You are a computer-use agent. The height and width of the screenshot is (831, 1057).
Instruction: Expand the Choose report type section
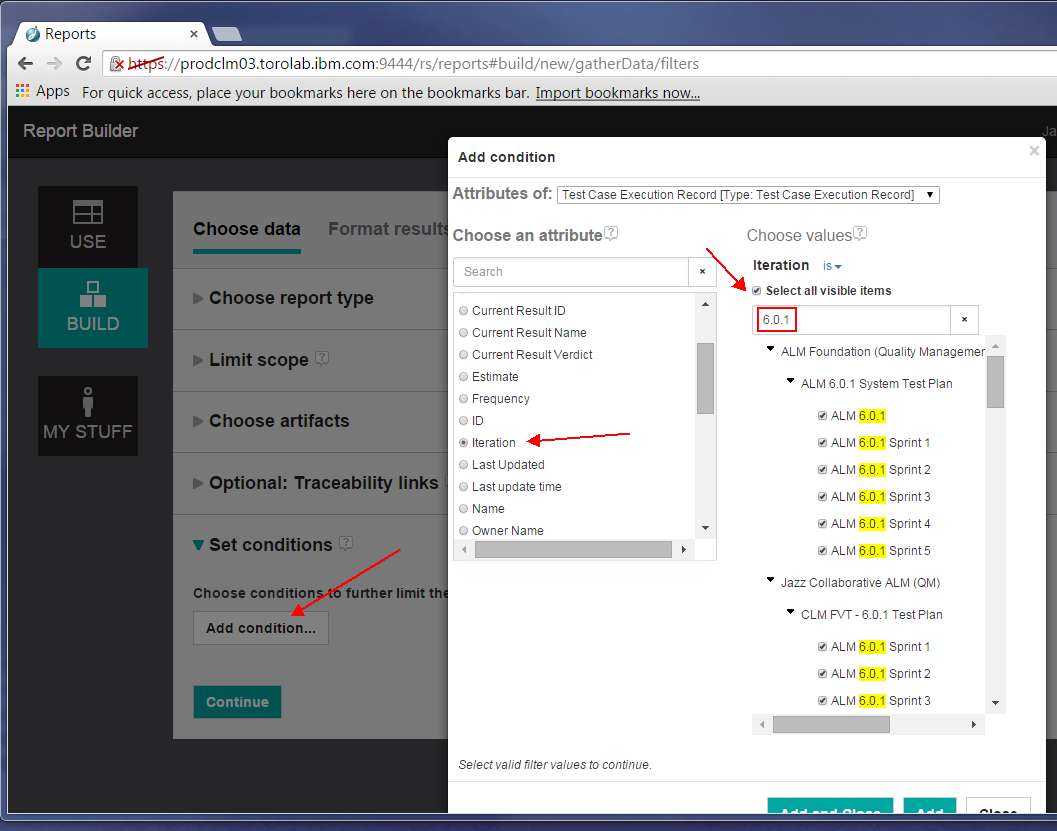click(x=198, y=298)
